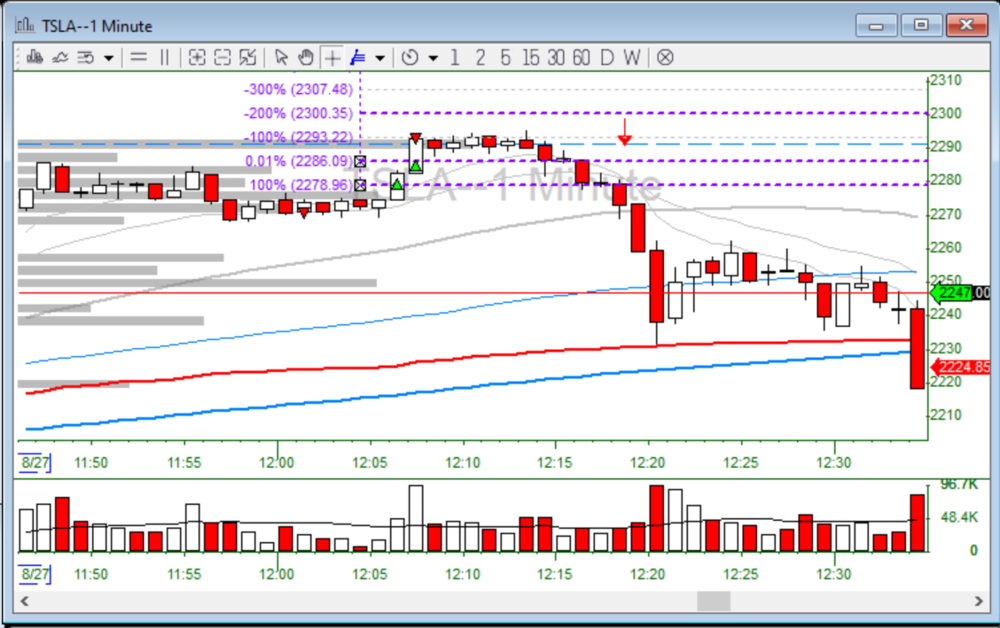Select the Daily (D) timeframe
This screenshot has height=628, width=1000.
pyautogui.click(x=606, y=57)
